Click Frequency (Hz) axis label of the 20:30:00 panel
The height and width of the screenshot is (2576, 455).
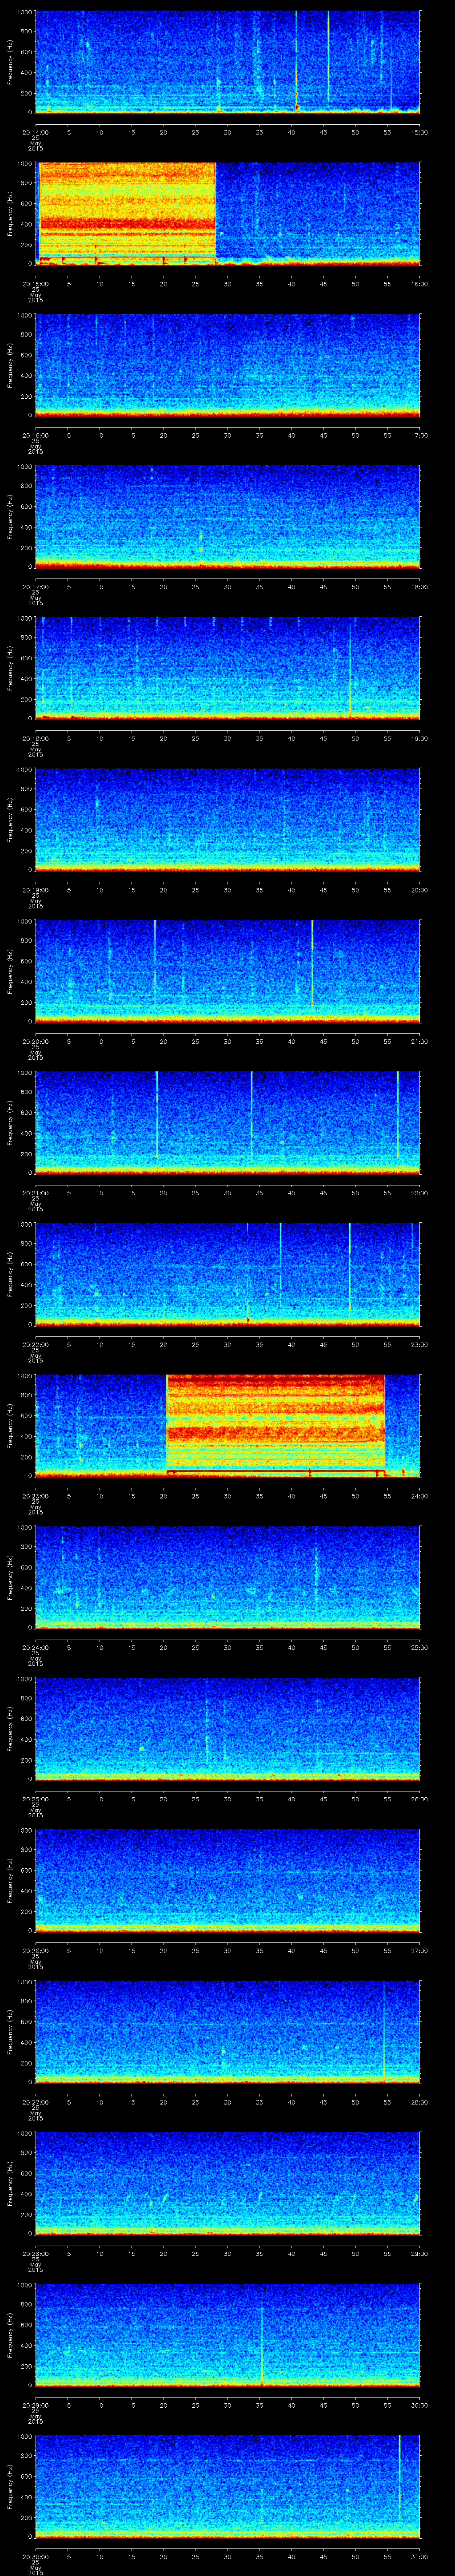point(10,2486)
